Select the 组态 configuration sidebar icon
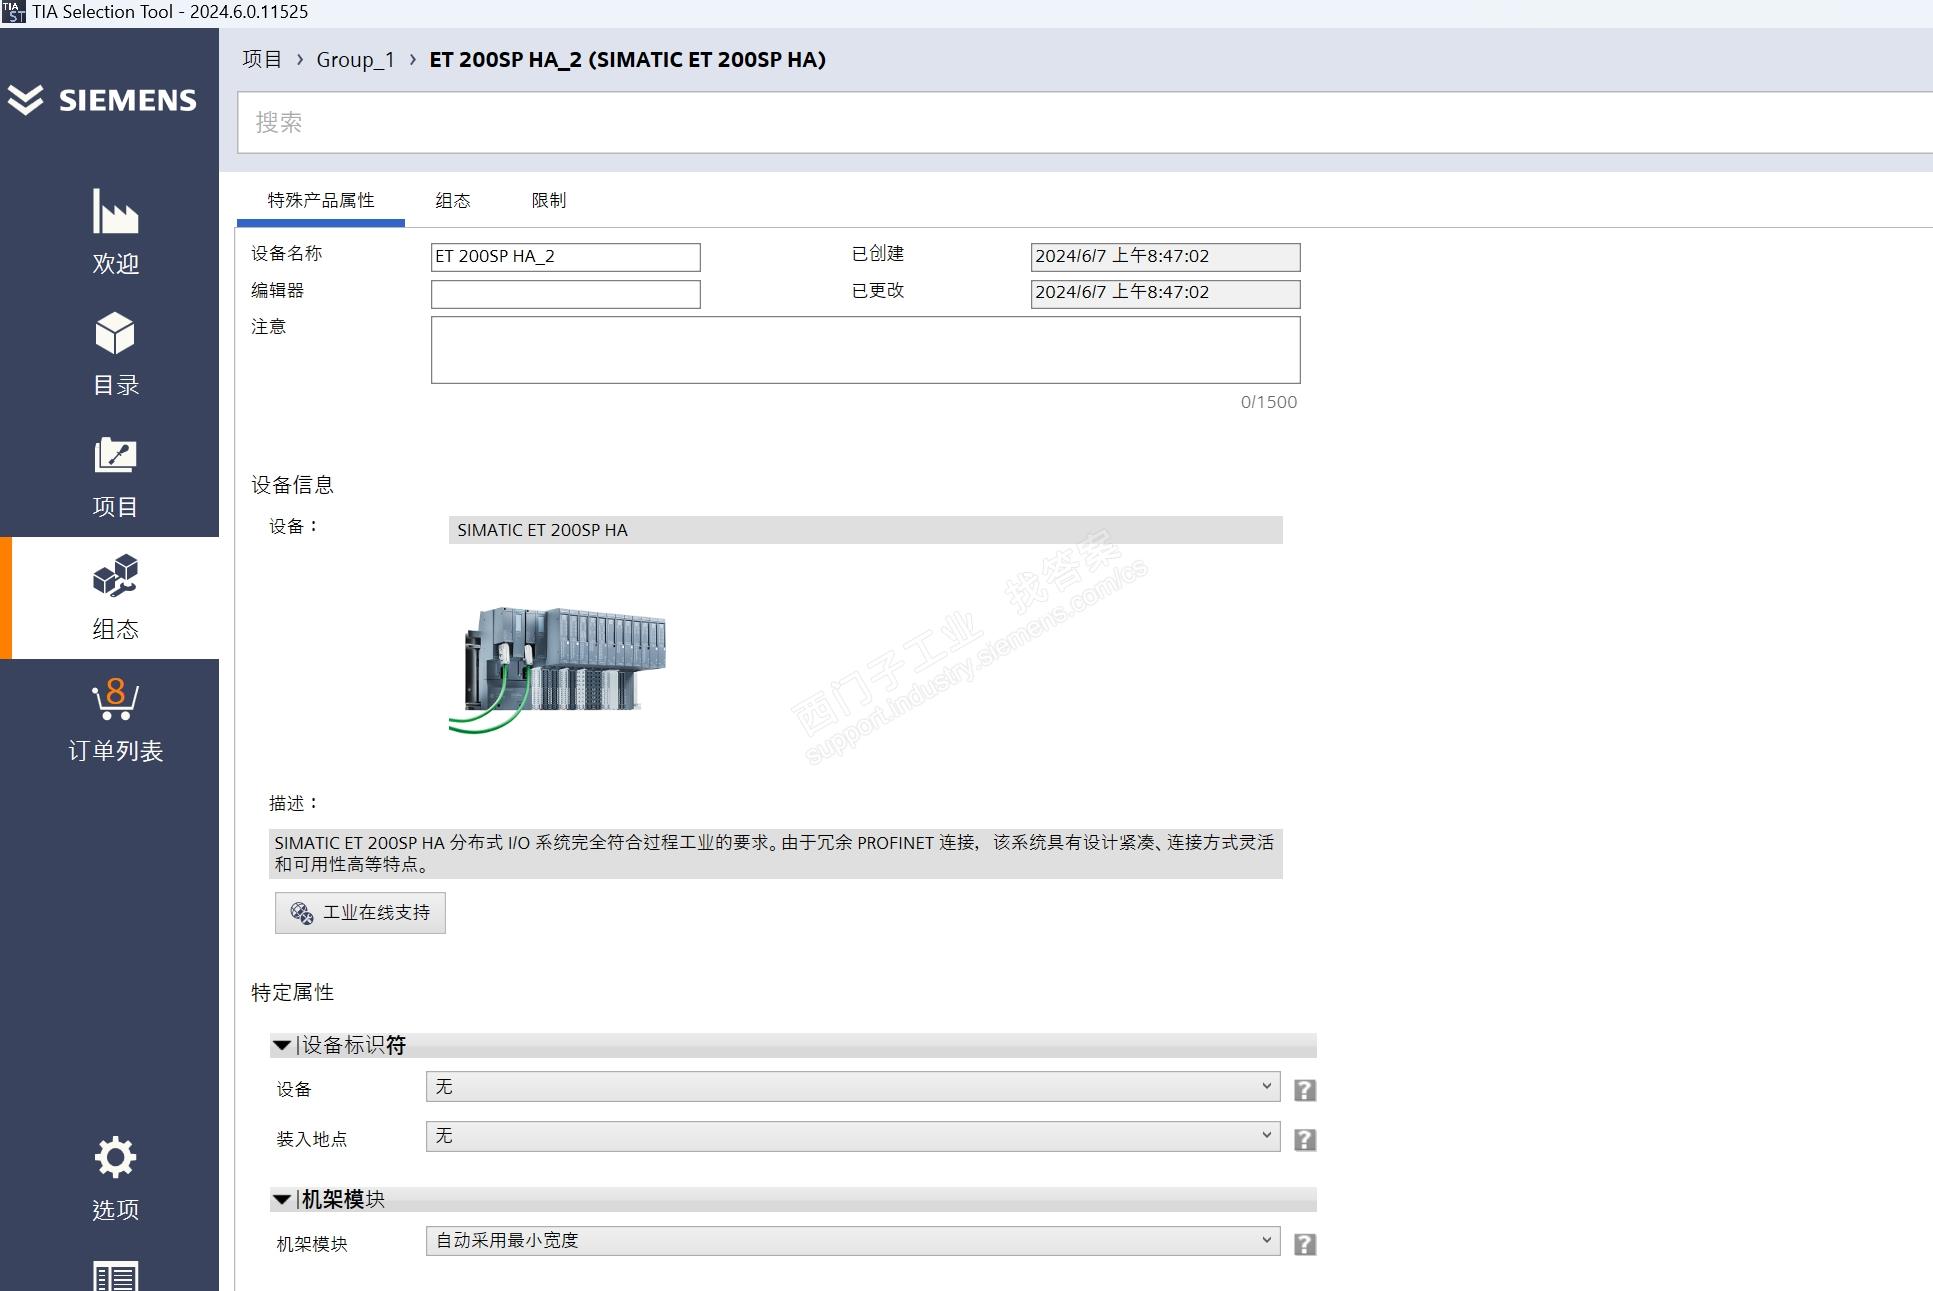This screenshot has width=1933, height=1291. (x=115, y=578)
